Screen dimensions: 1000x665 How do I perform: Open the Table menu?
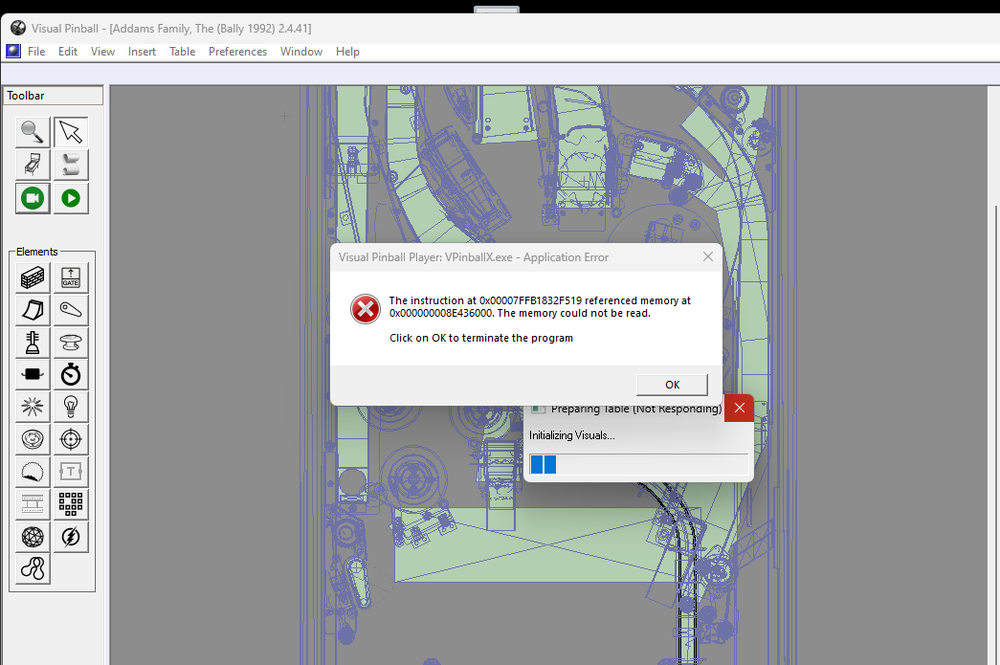(181, 51)
